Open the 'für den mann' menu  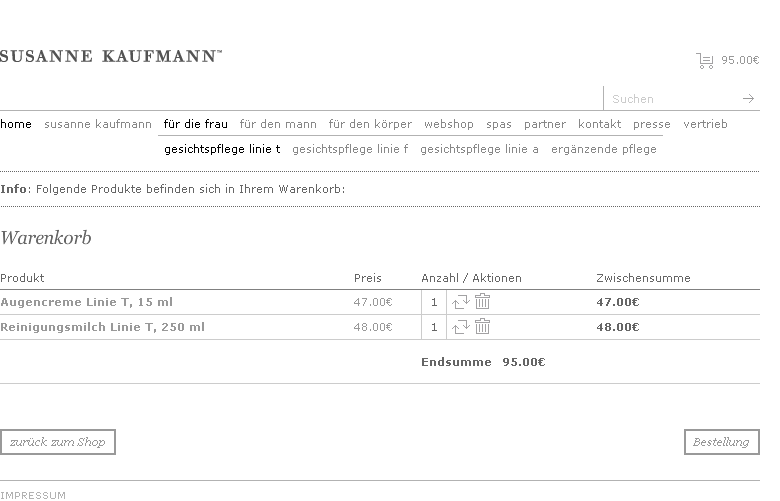tap(278, 124)
